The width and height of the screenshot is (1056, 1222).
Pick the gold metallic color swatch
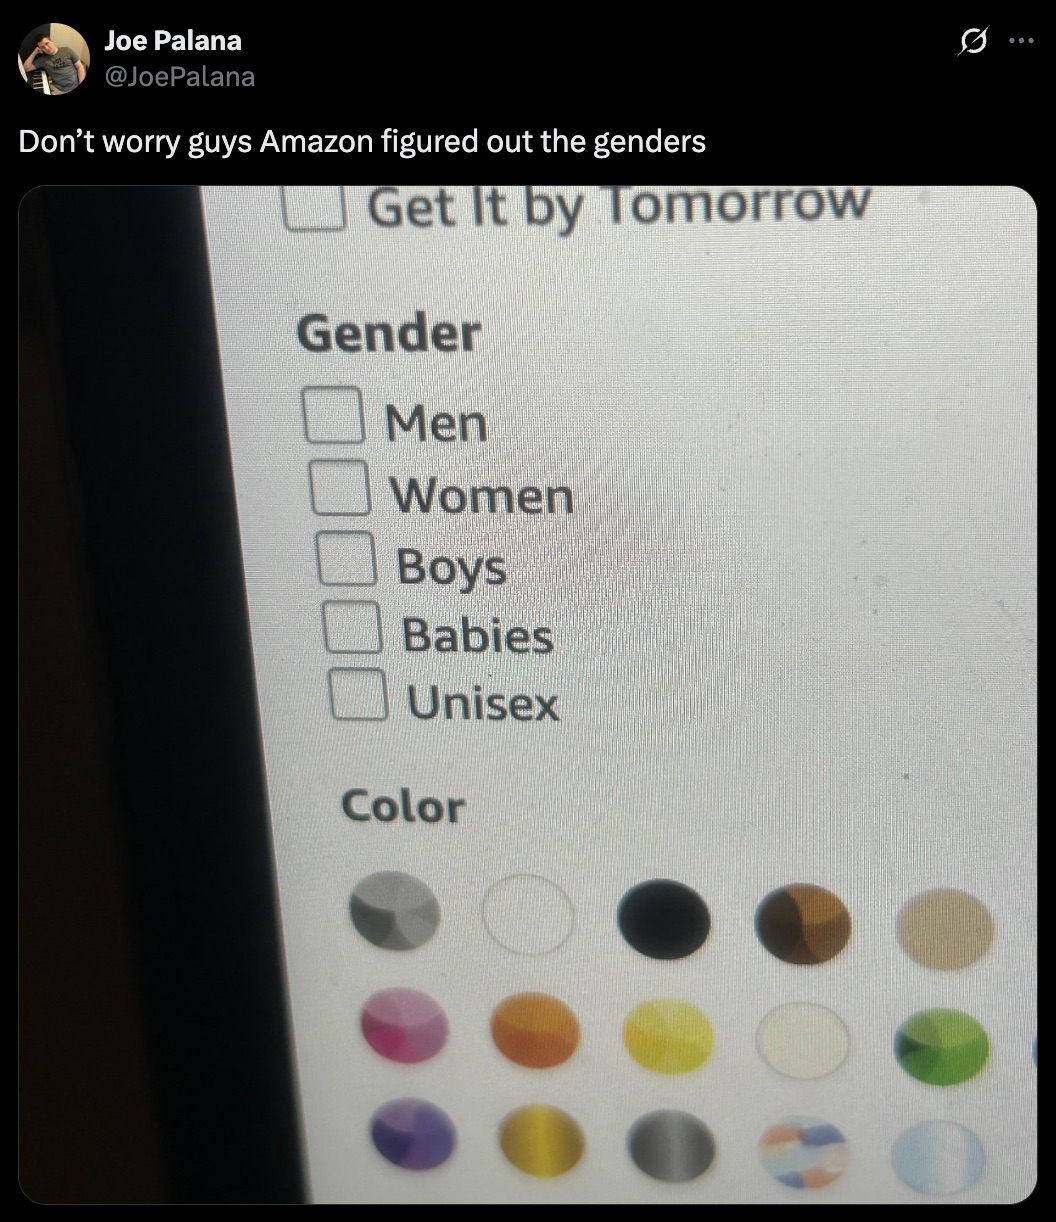[541, 1140]
